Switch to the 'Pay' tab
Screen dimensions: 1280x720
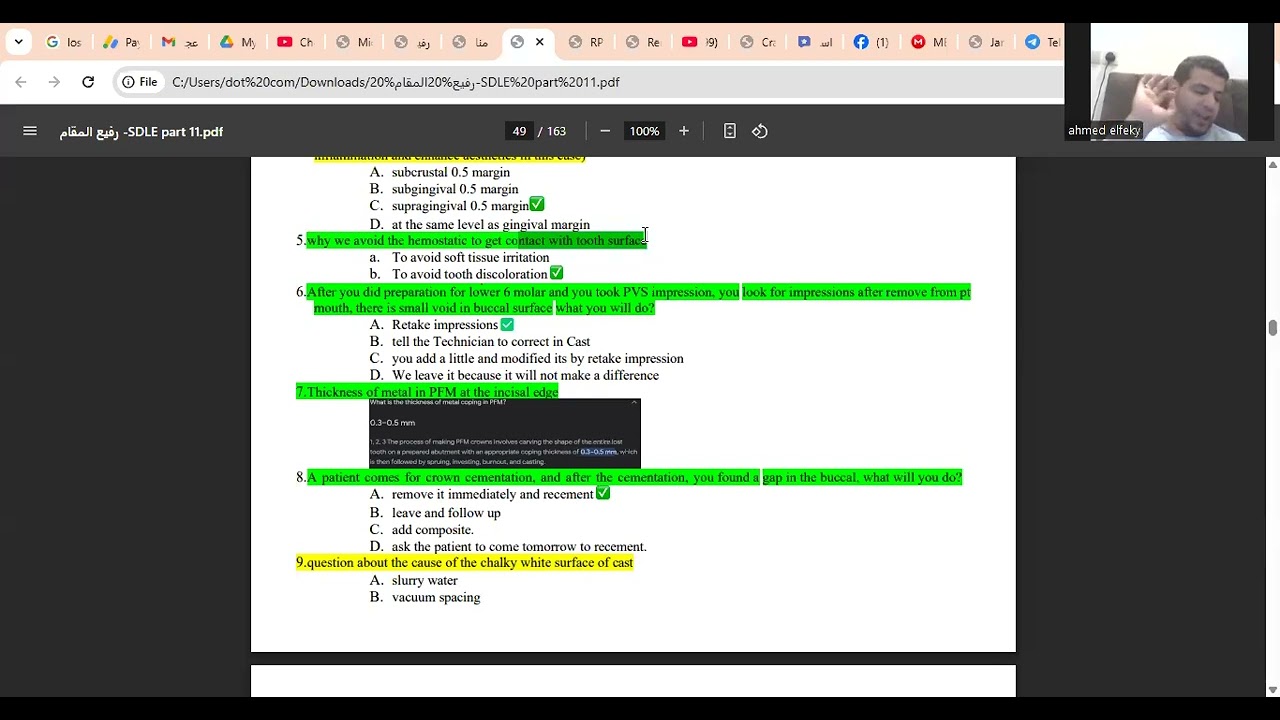122,42
